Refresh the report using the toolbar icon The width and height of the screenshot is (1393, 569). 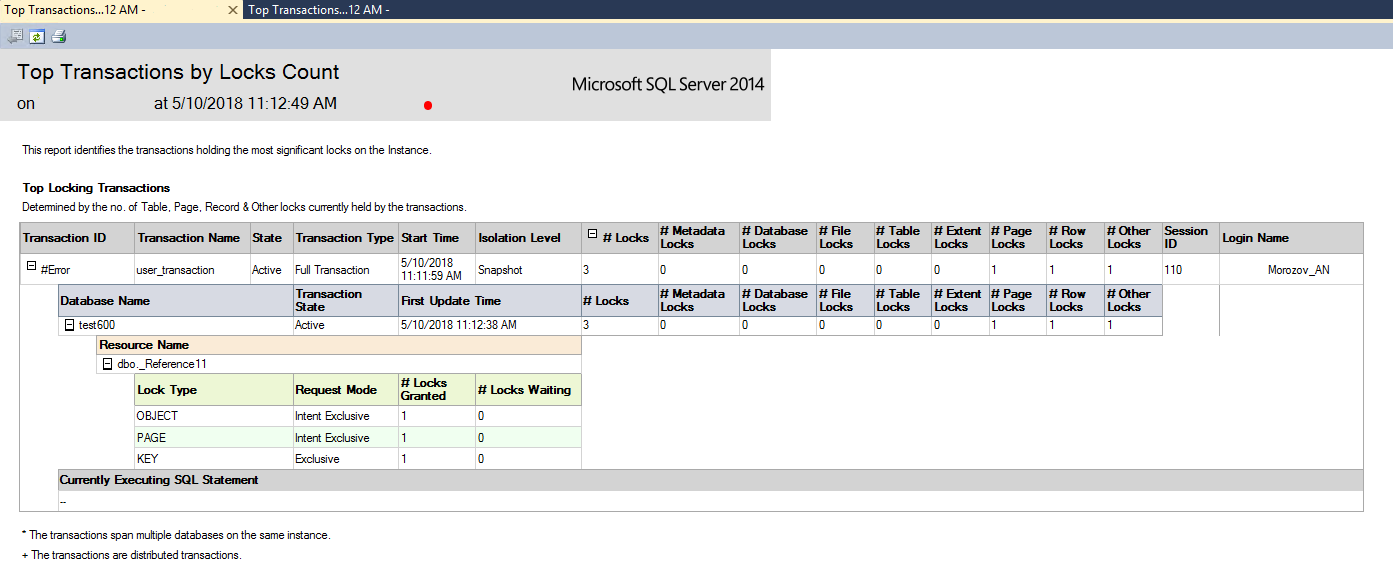37,37
